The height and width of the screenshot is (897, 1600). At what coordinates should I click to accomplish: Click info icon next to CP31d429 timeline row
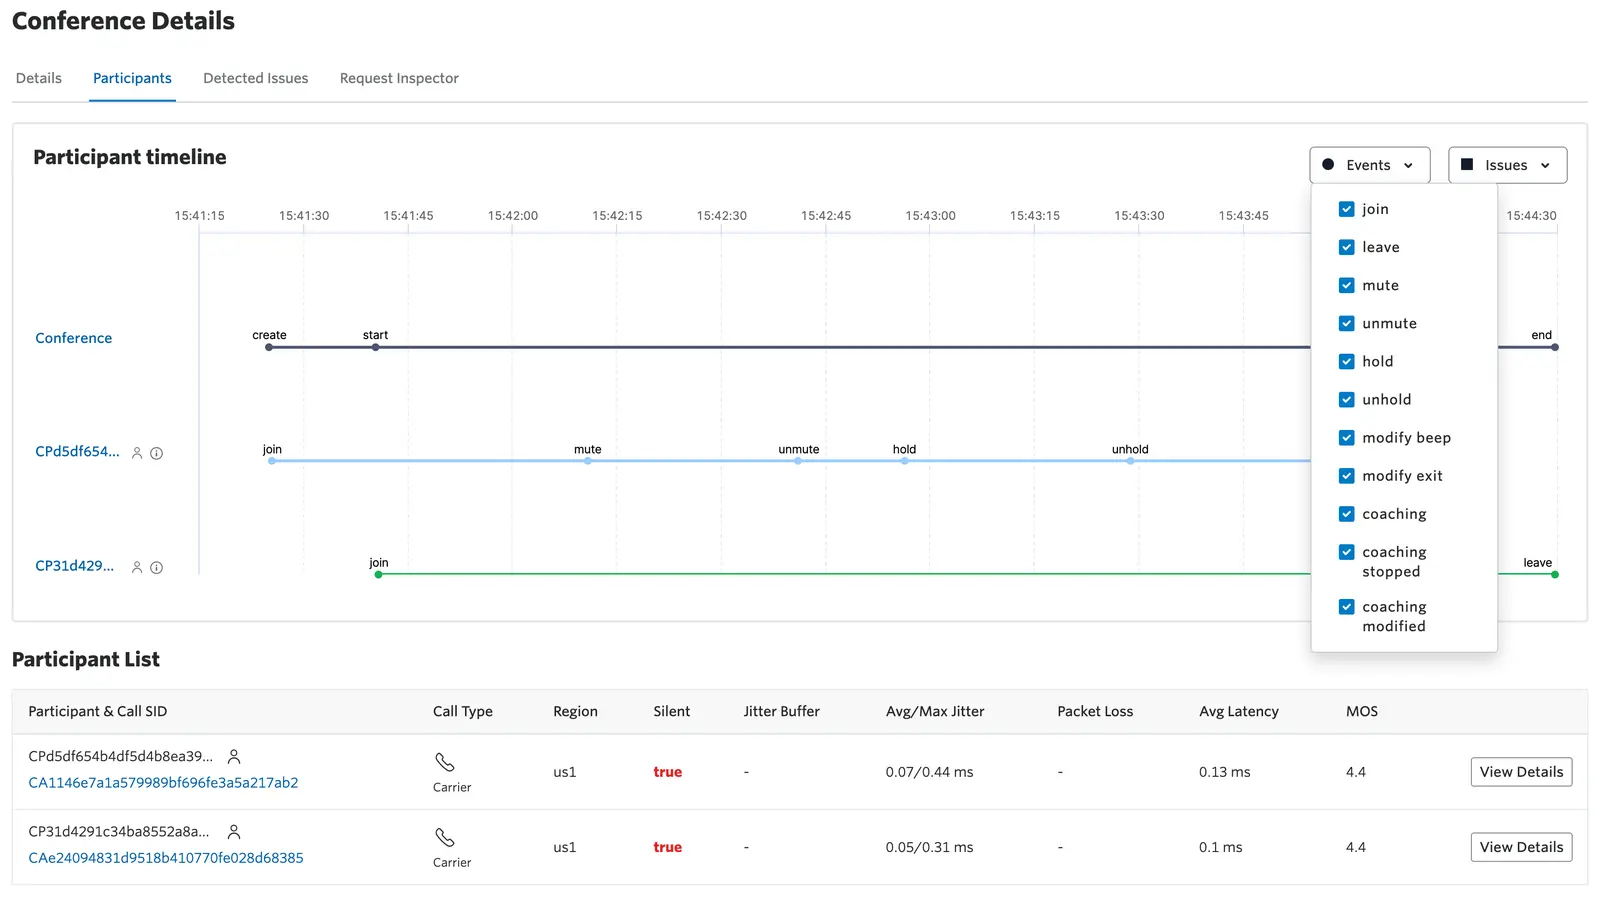point(157,567)
